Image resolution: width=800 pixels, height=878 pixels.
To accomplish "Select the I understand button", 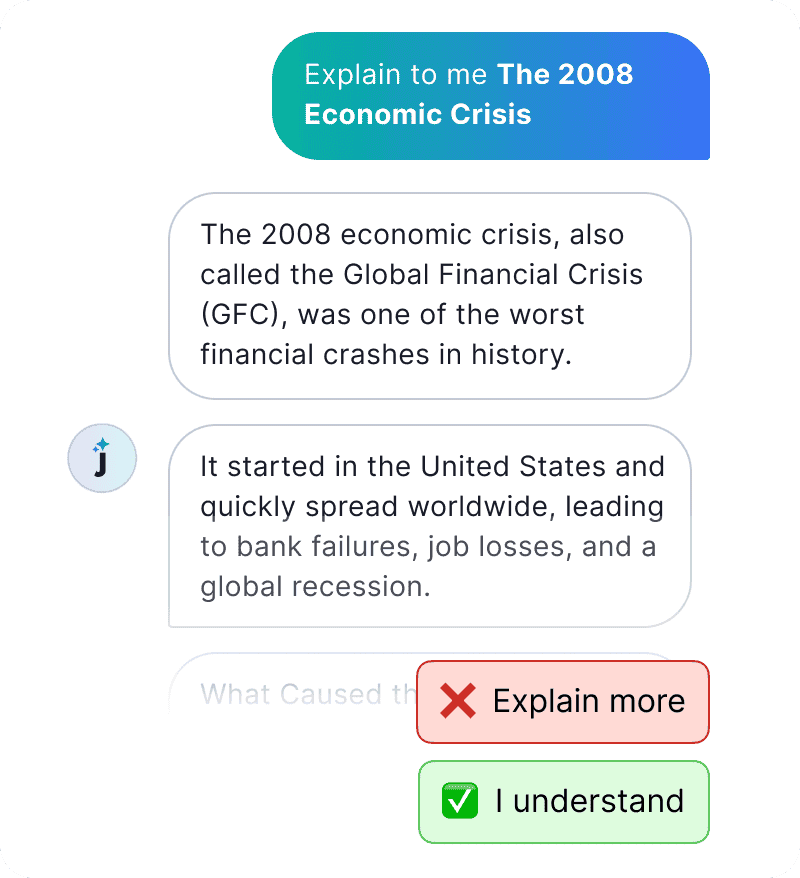I will click(x=564, y=802).
